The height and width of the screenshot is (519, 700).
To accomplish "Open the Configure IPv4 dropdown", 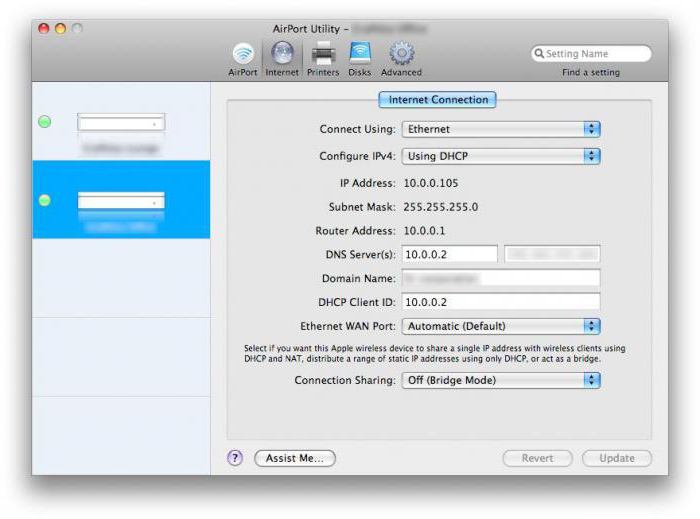I will coord(501,156).
